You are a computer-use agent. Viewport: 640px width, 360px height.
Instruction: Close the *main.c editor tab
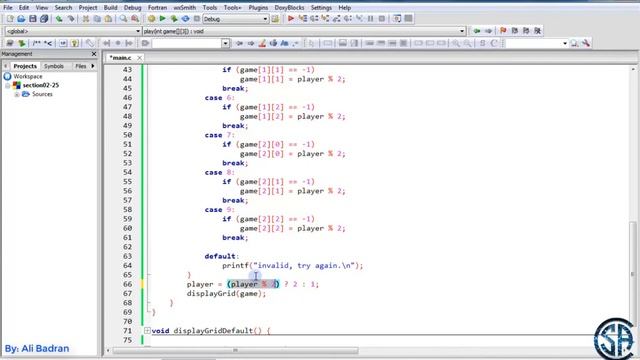click(139, 58)
